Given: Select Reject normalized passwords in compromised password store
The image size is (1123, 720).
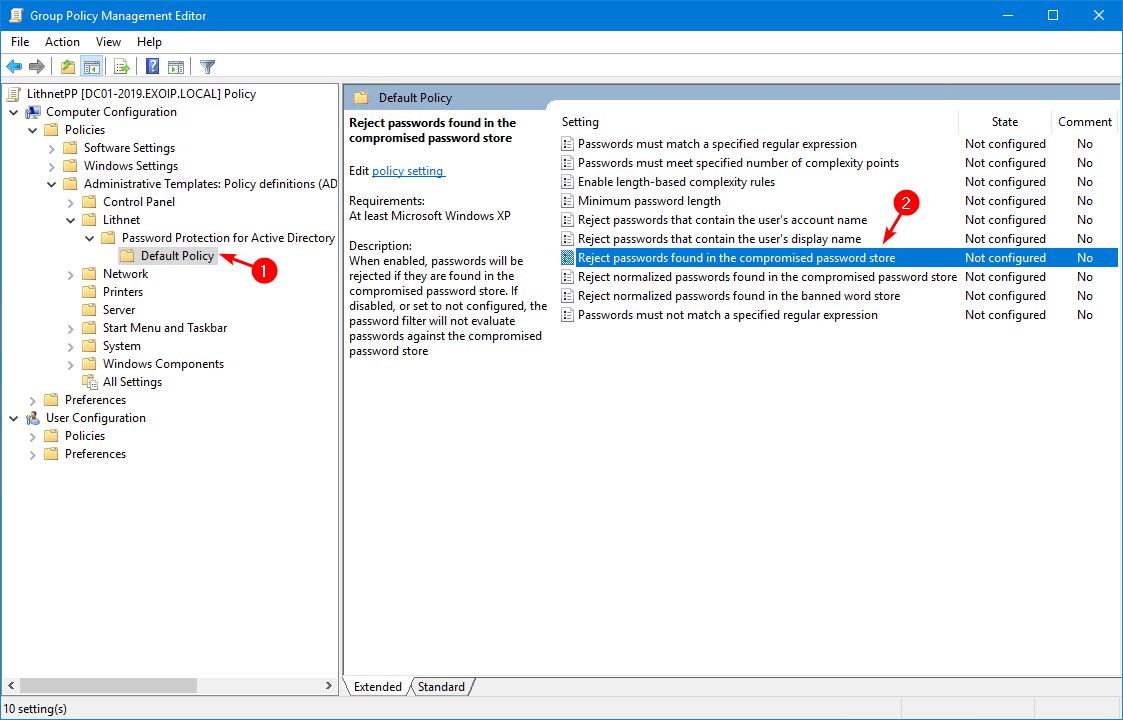Looking at the screenshot, I should [x=767, y=277].
